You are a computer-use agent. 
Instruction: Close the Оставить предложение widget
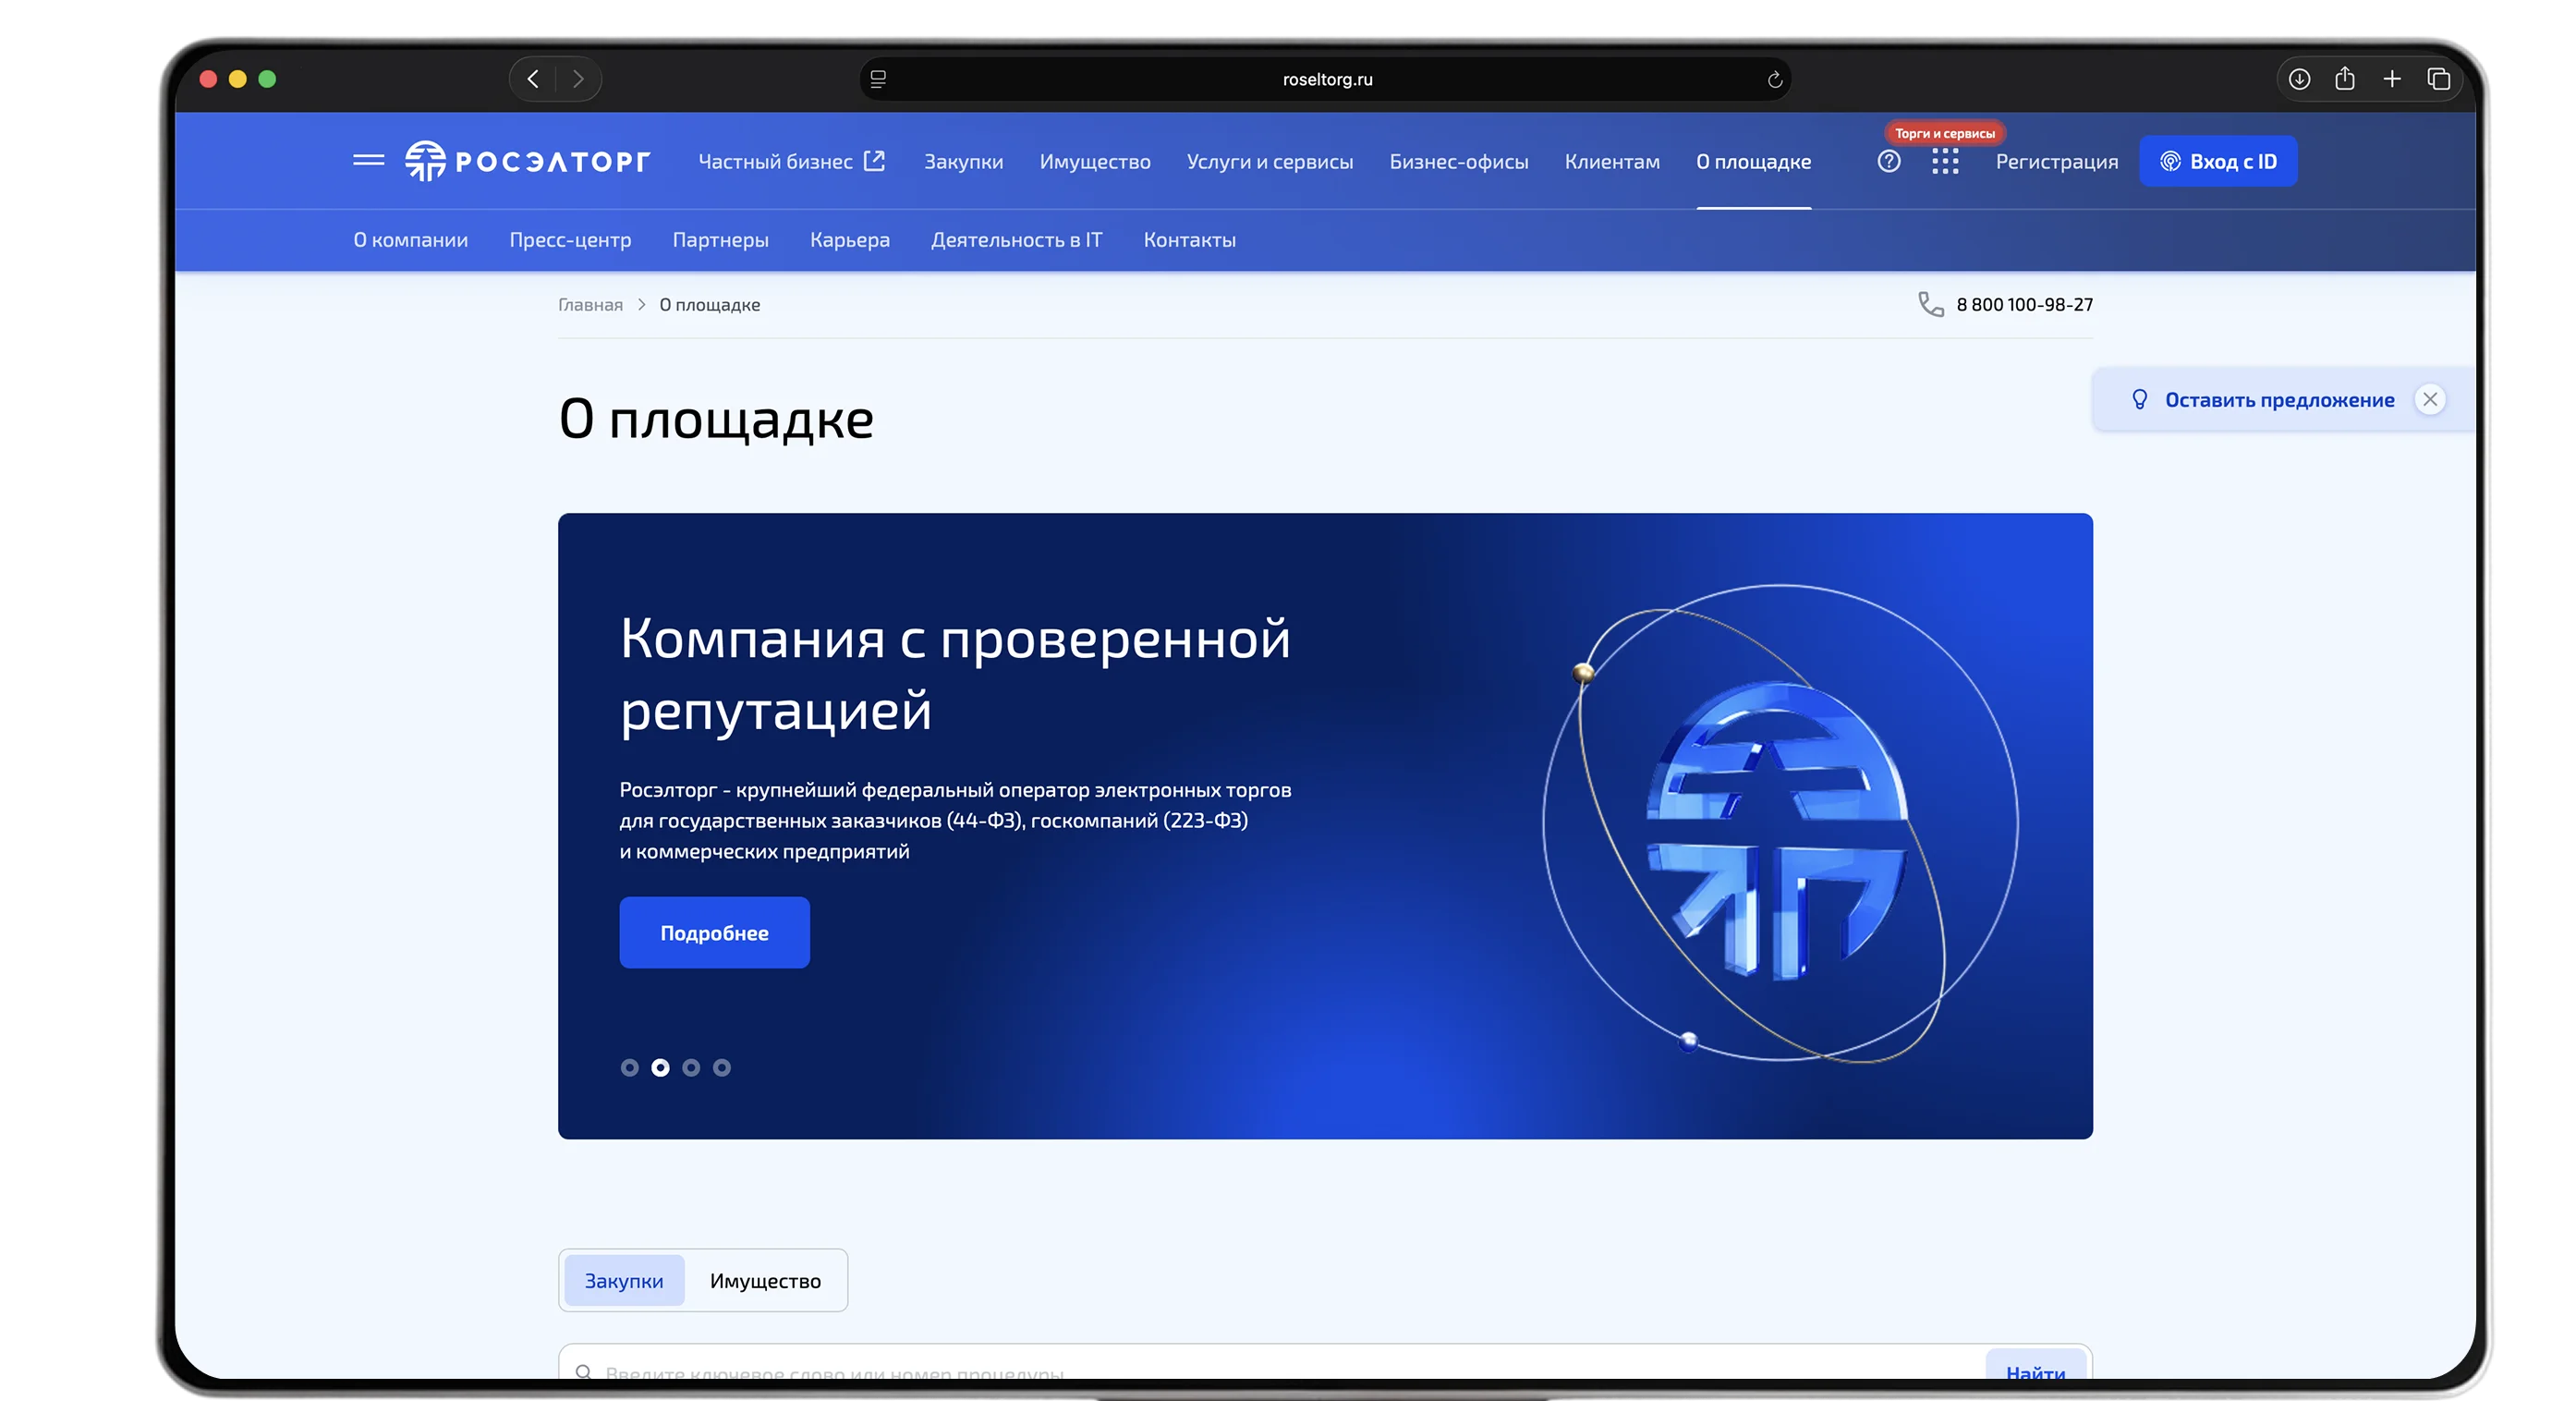click(x=2429, y=399)
